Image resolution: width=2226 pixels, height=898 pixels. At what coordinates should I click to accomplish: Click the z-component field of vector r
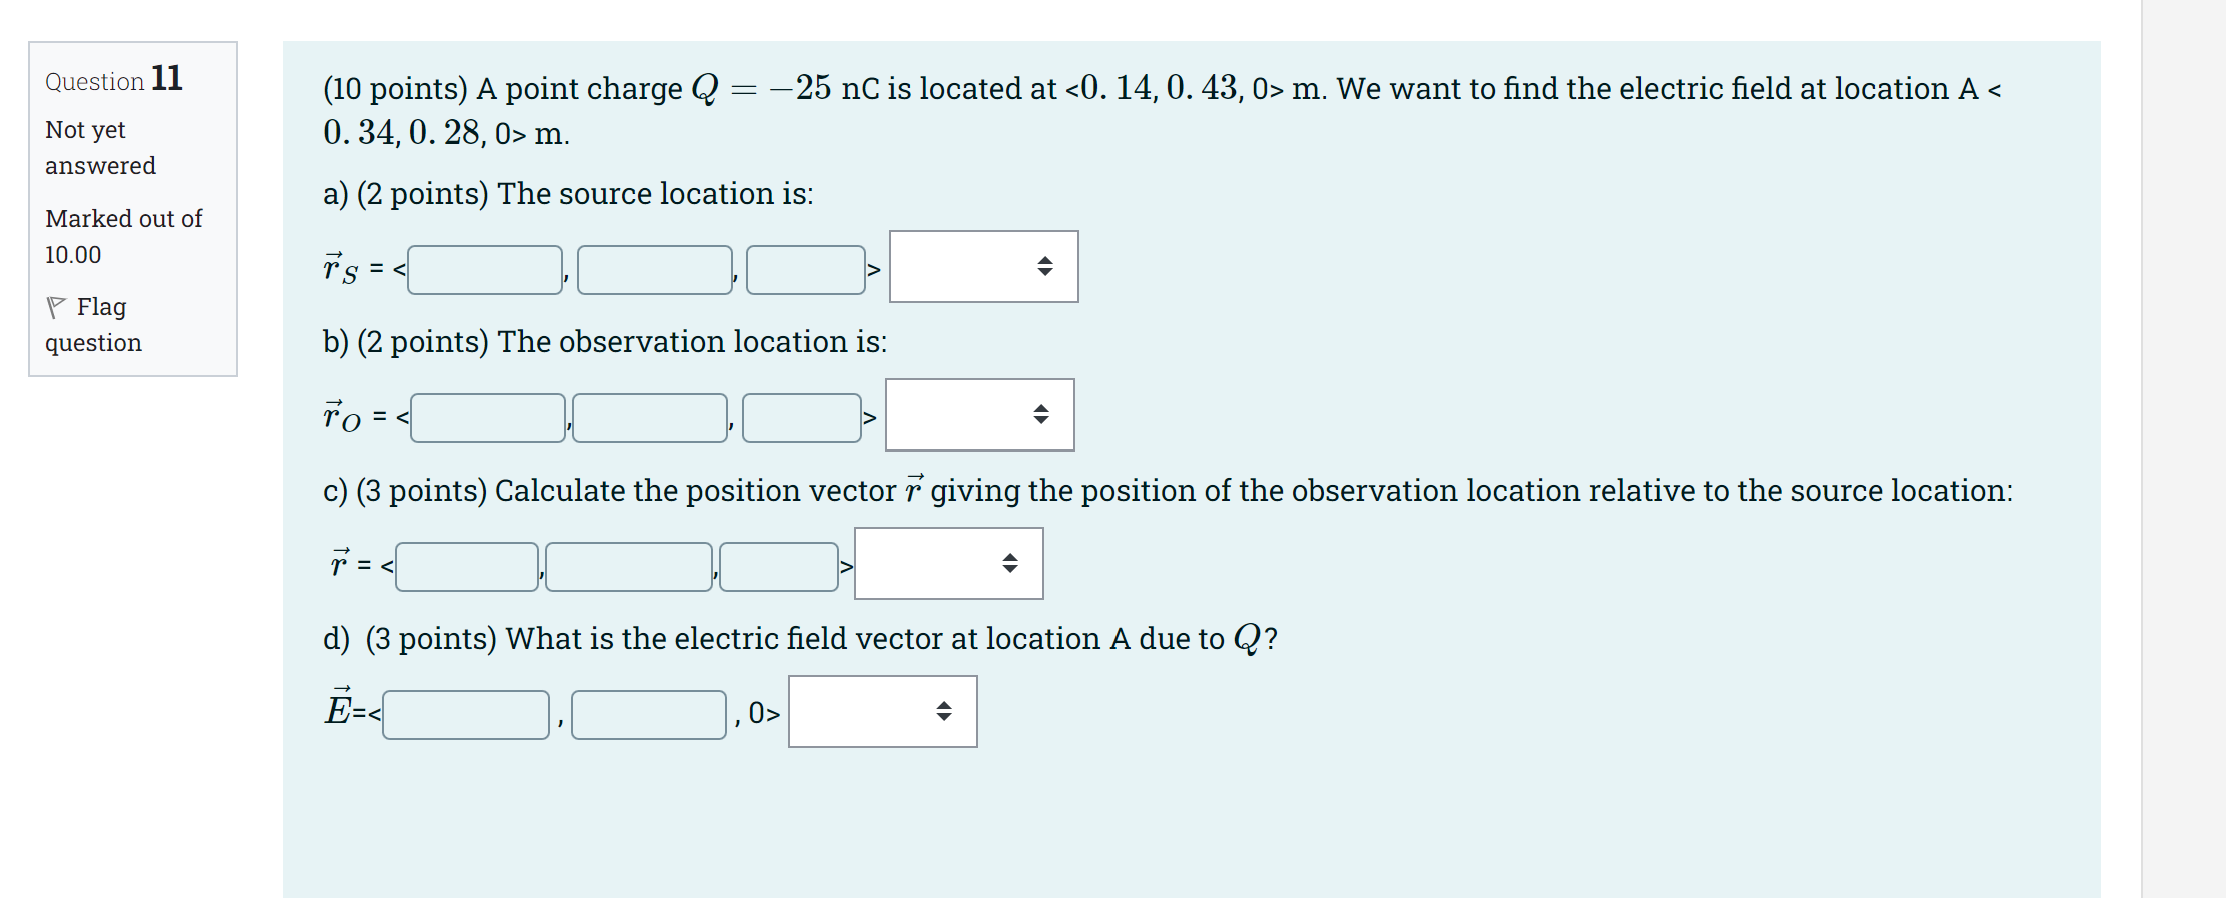point(779,565)
